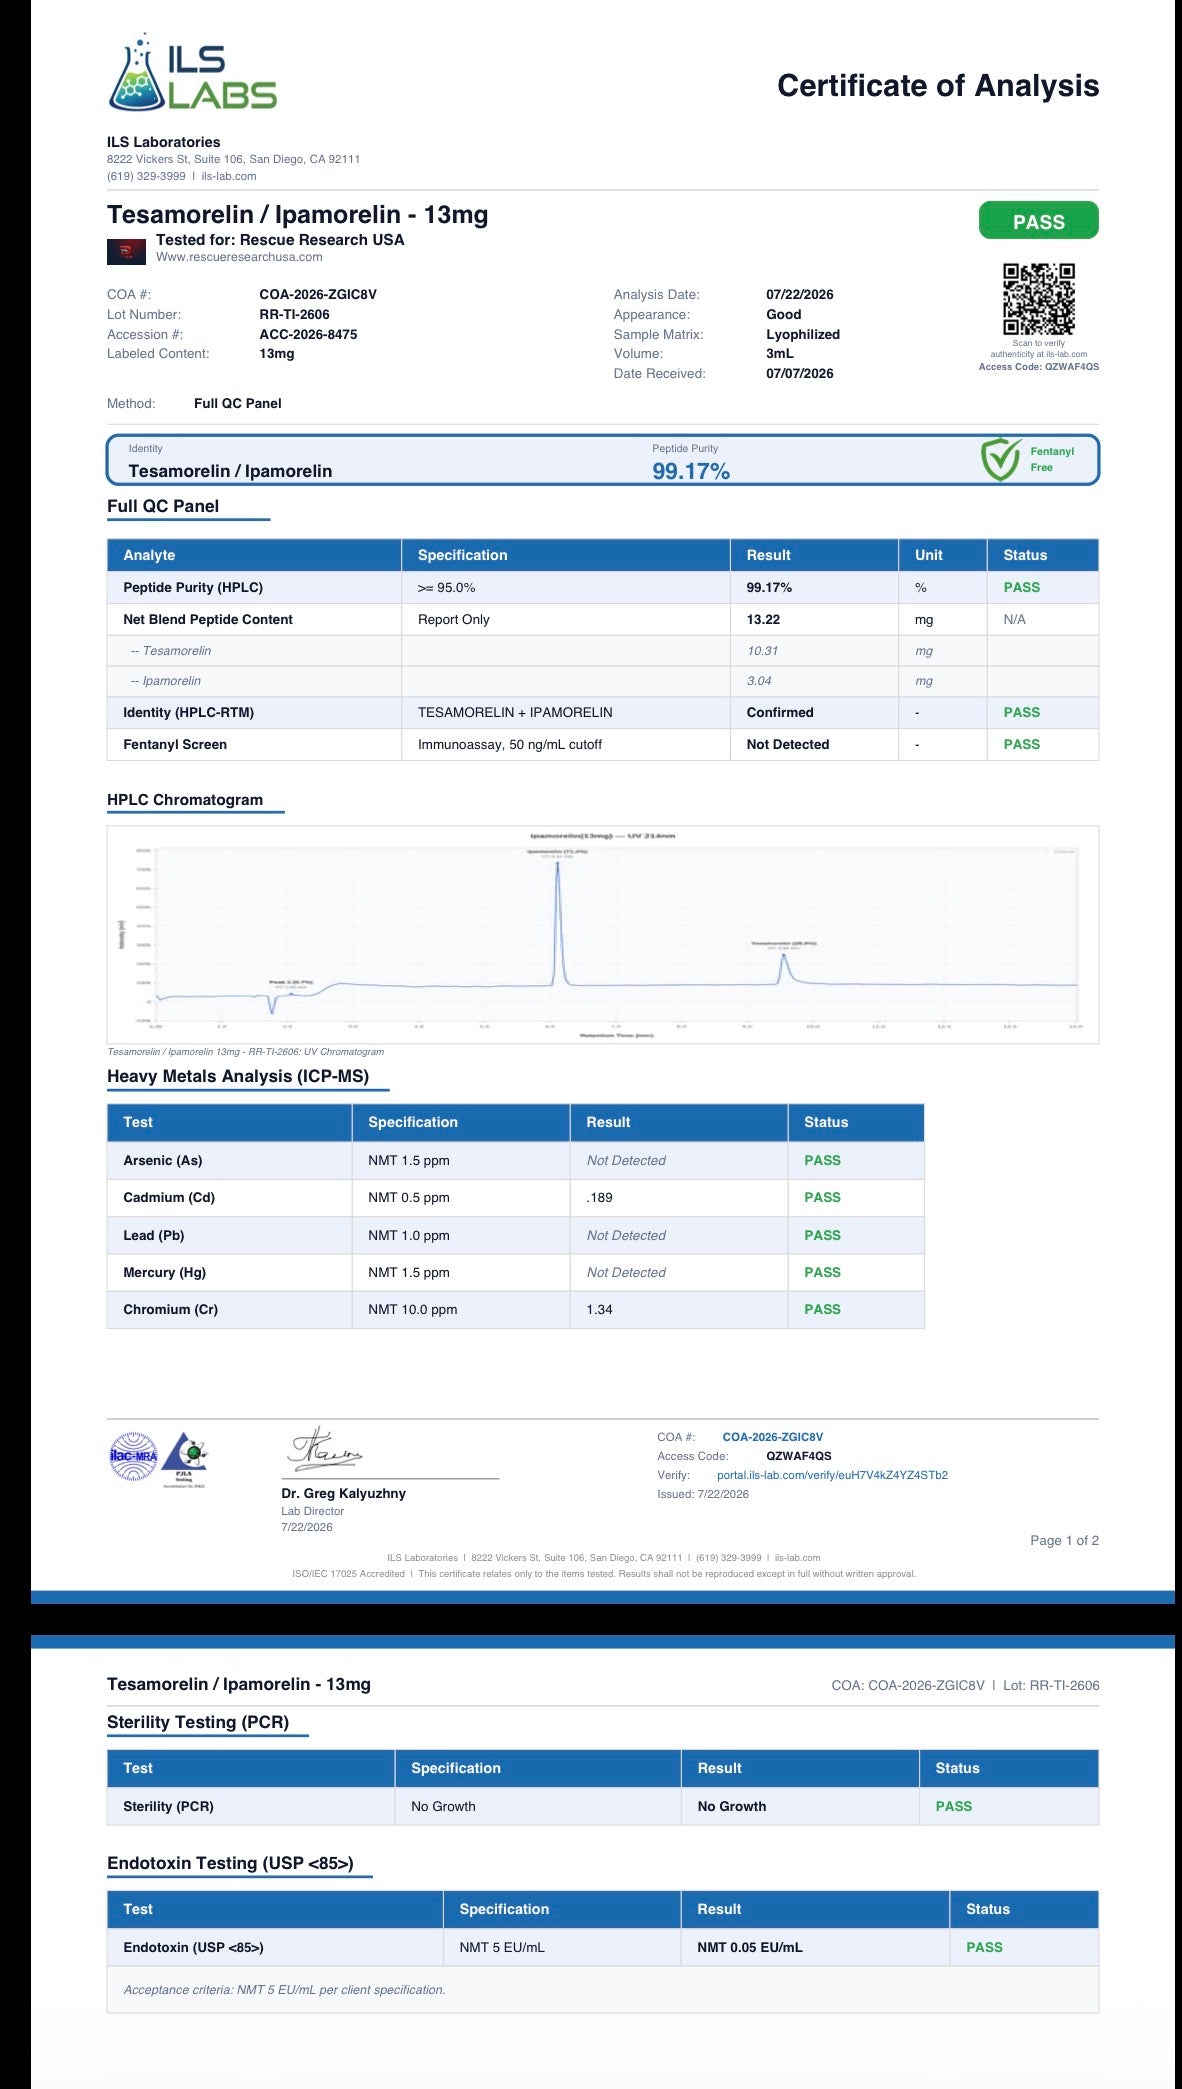
Task: Click the Fentanyl Free shield checkmark icon
Action: point(1001,459)
